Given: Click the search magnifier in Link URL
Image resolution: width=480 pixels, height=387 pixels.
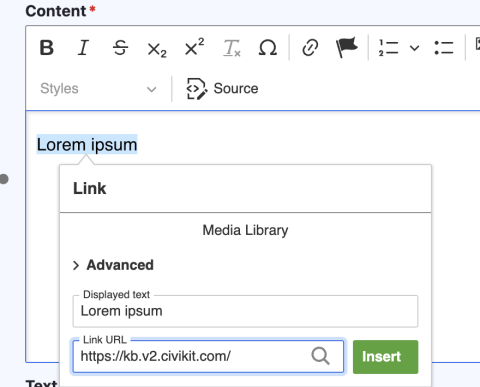Looking at the screenshot, I should 321,356.
